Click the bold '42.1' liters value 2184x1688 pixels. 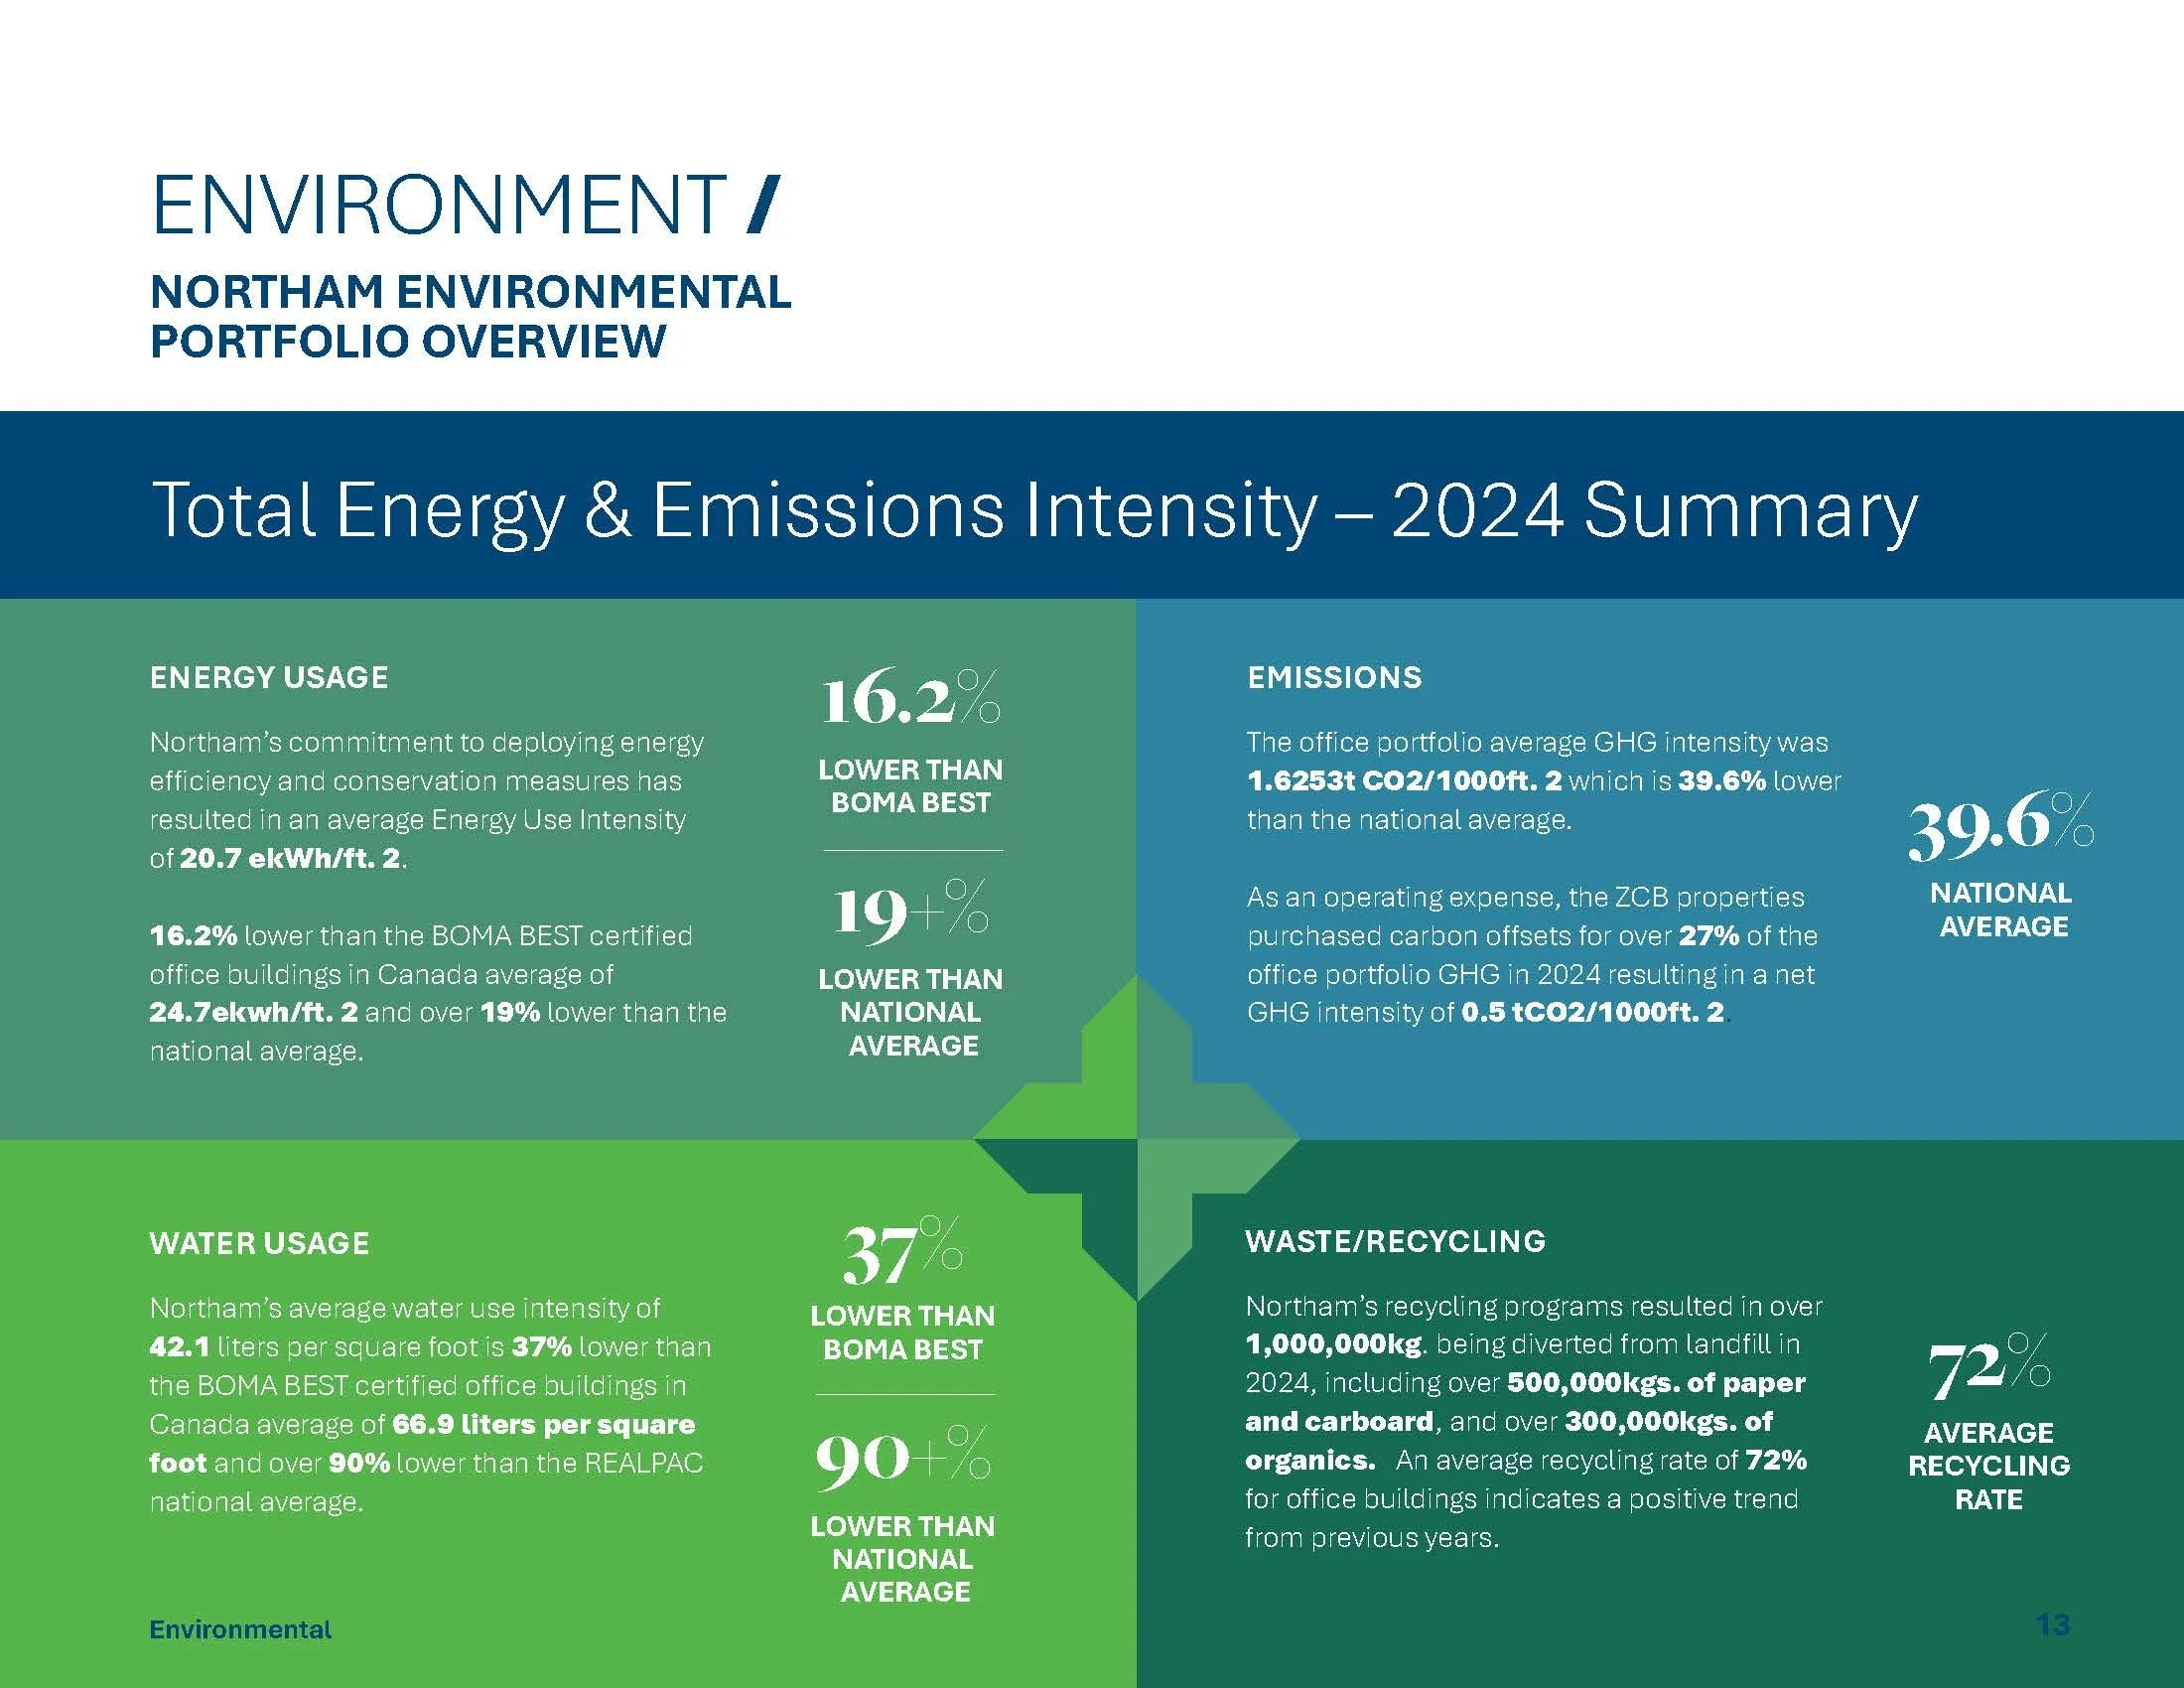click(x=180, y=1346)
